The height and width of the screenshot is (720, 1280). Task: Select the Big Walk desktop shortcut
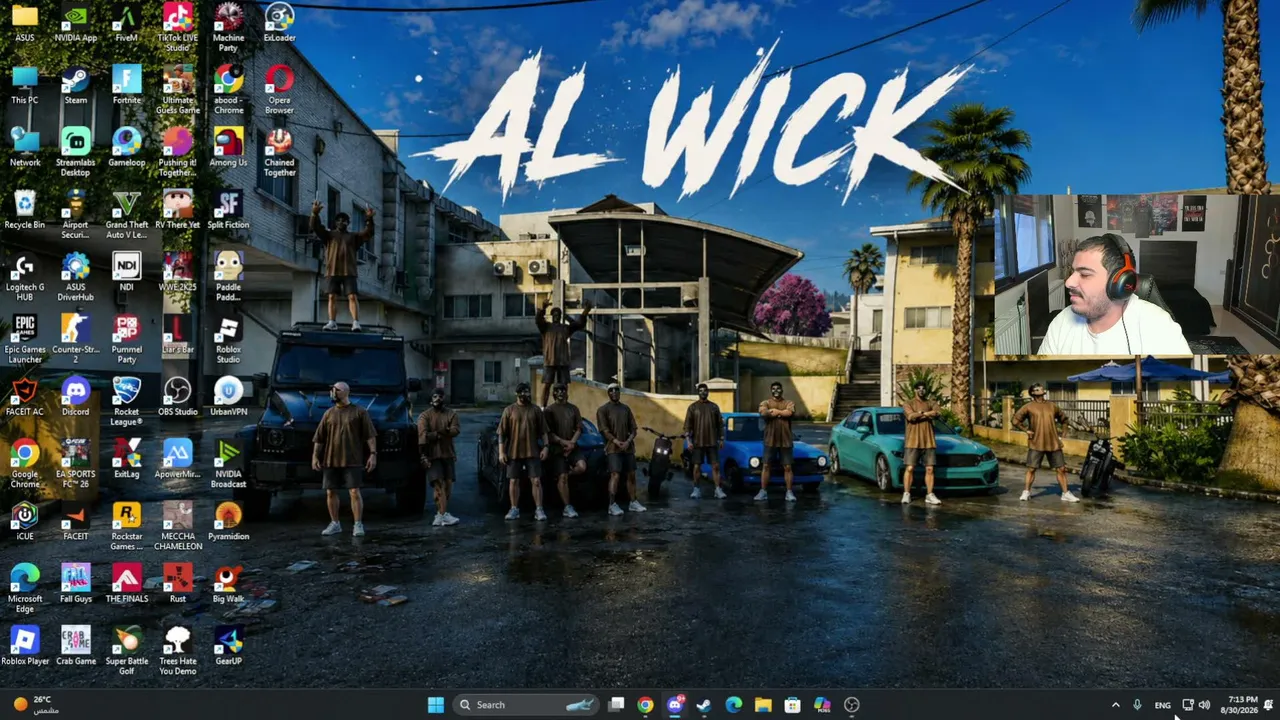[229, 584]
